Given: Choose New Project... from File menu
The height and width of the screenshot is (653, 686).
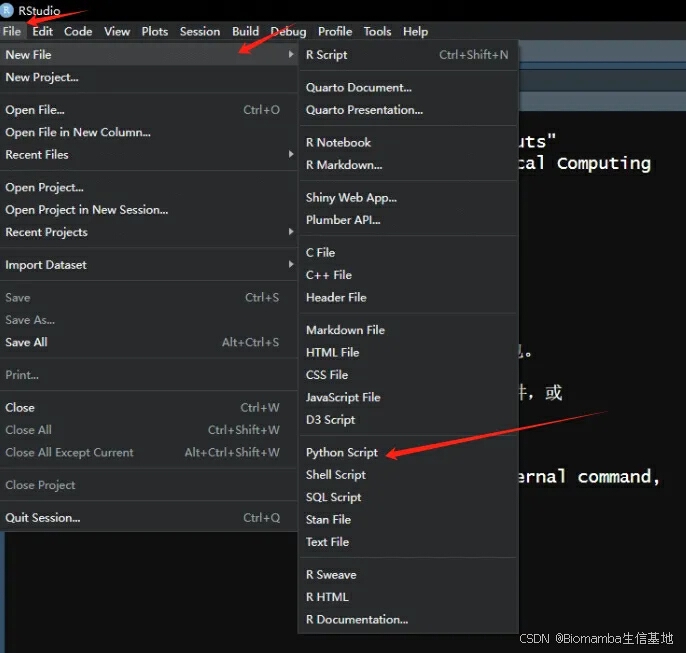Looking at the screenshot, I should coord(149,77).
